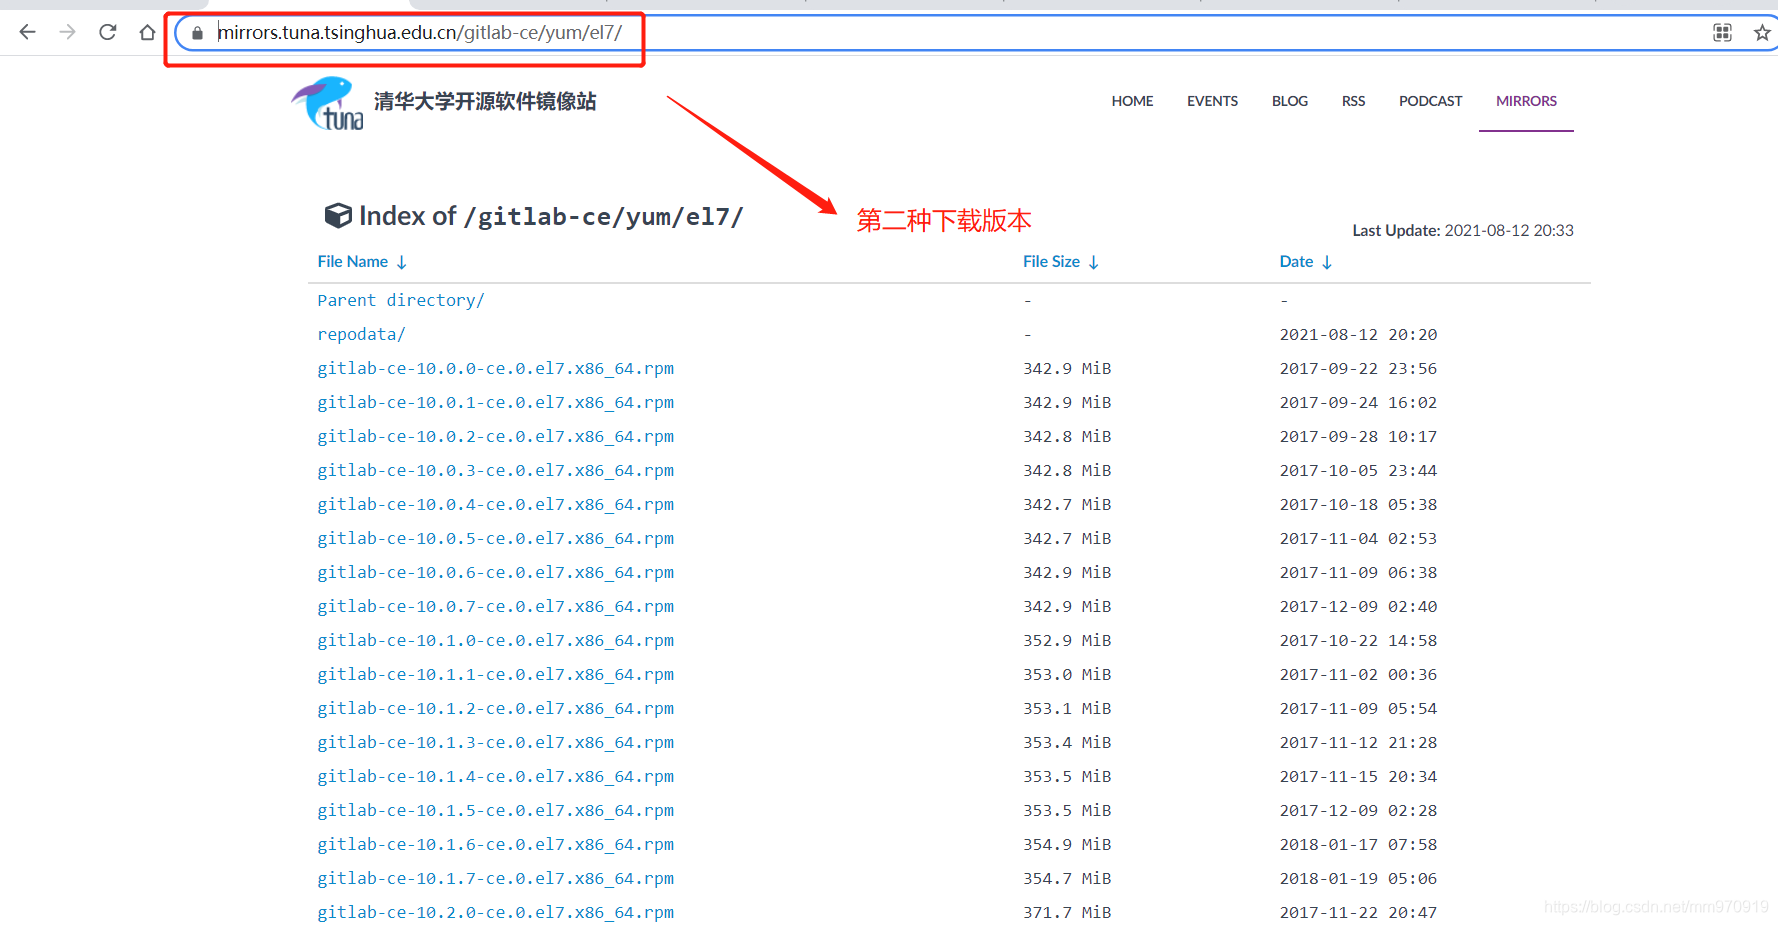Download gitlab-ce-10.2.0-ce.0.el7.x86_64.rpm

(x=496, y=912)
